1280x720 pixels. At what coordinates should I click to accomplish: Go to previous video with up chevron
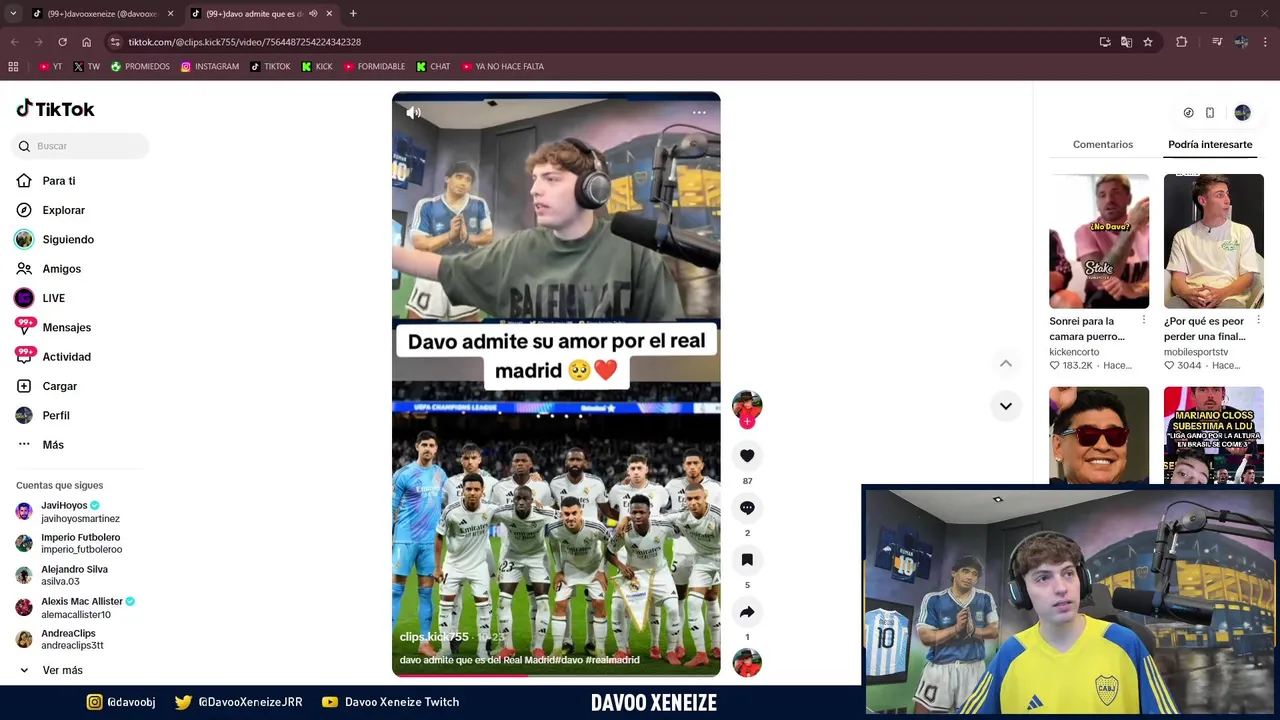[x=1006, y=363]
